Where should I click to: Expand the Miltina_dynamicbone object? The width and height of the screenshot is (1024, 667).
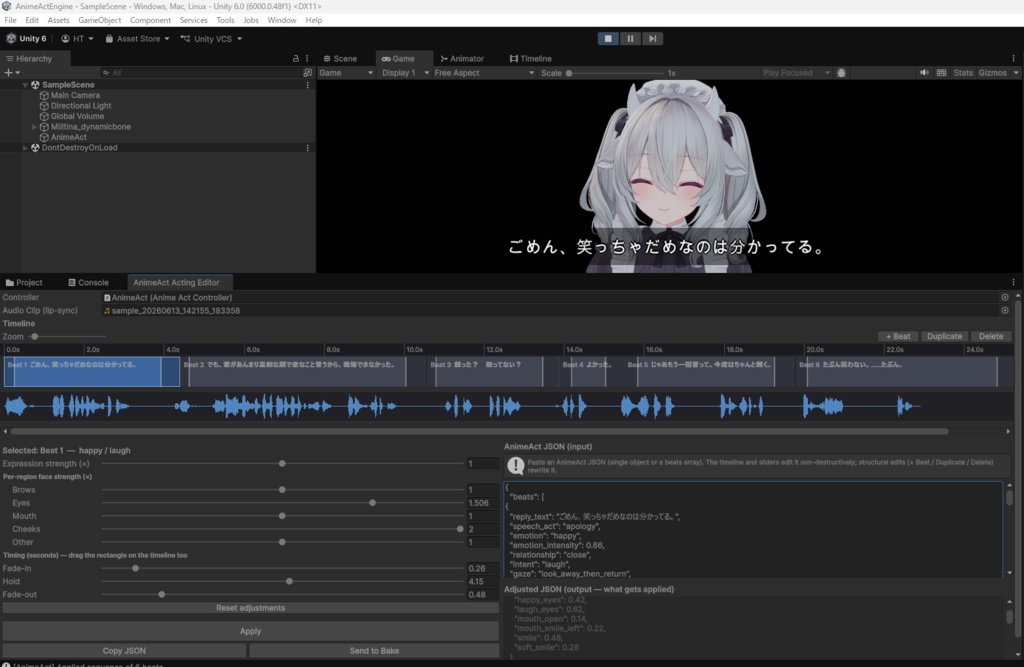click(x=34, y=127)
